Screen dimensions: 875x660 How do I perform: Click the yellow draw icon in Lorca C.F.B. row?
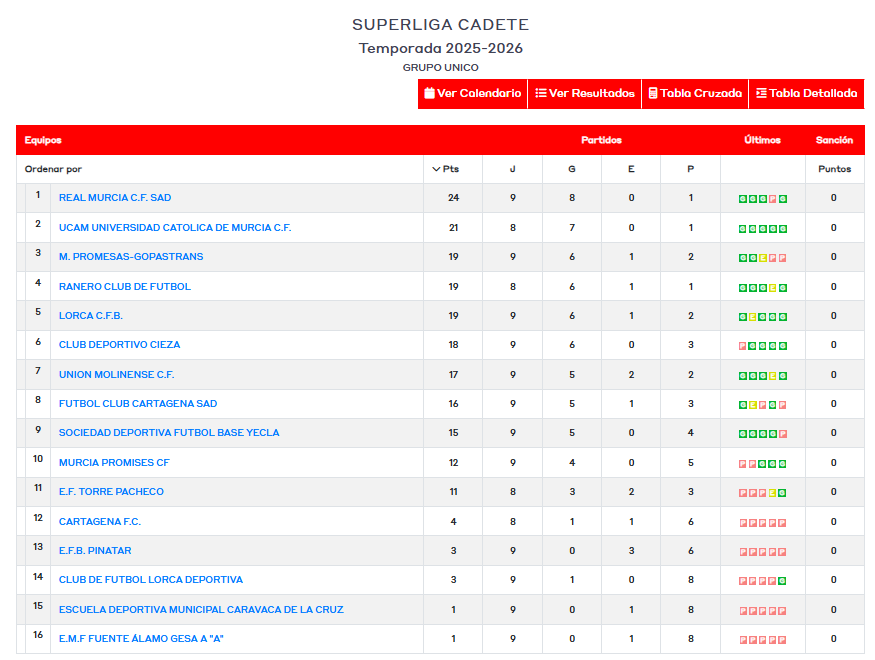coord(753,317)
